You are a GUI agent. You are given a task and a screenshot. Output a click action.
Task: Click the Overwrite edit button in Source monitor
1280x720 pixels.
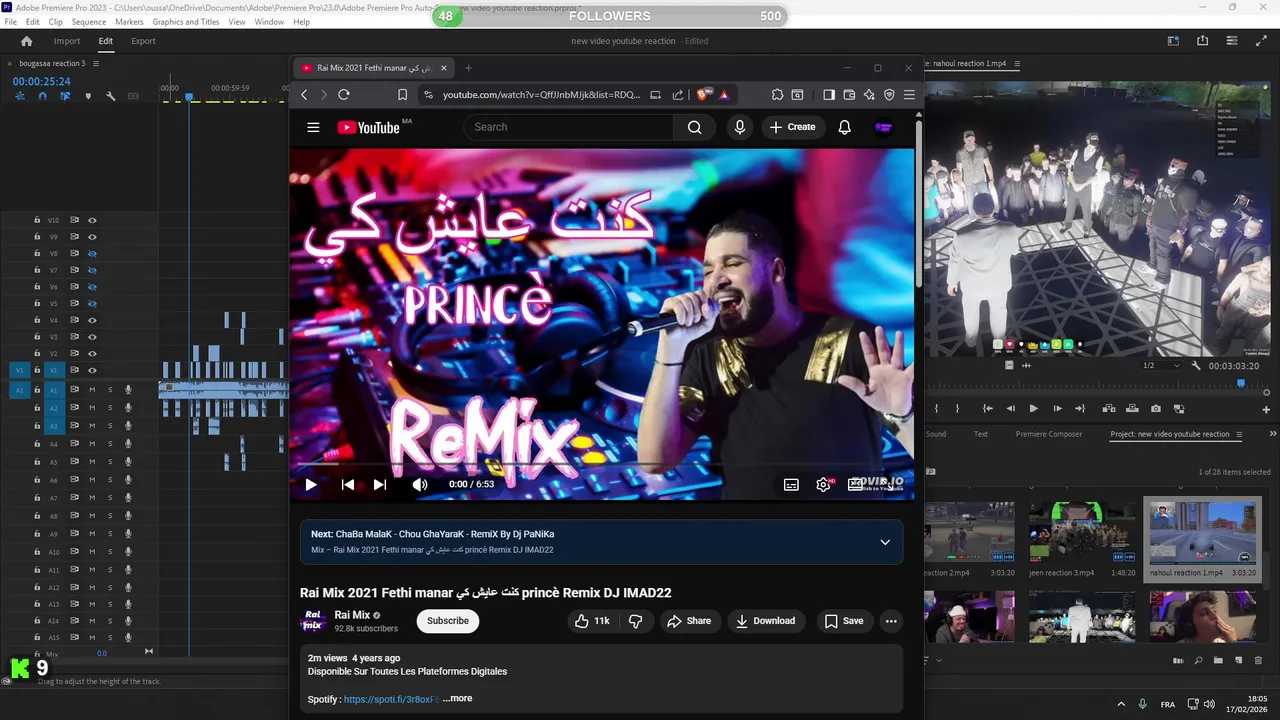(1132, 408)
